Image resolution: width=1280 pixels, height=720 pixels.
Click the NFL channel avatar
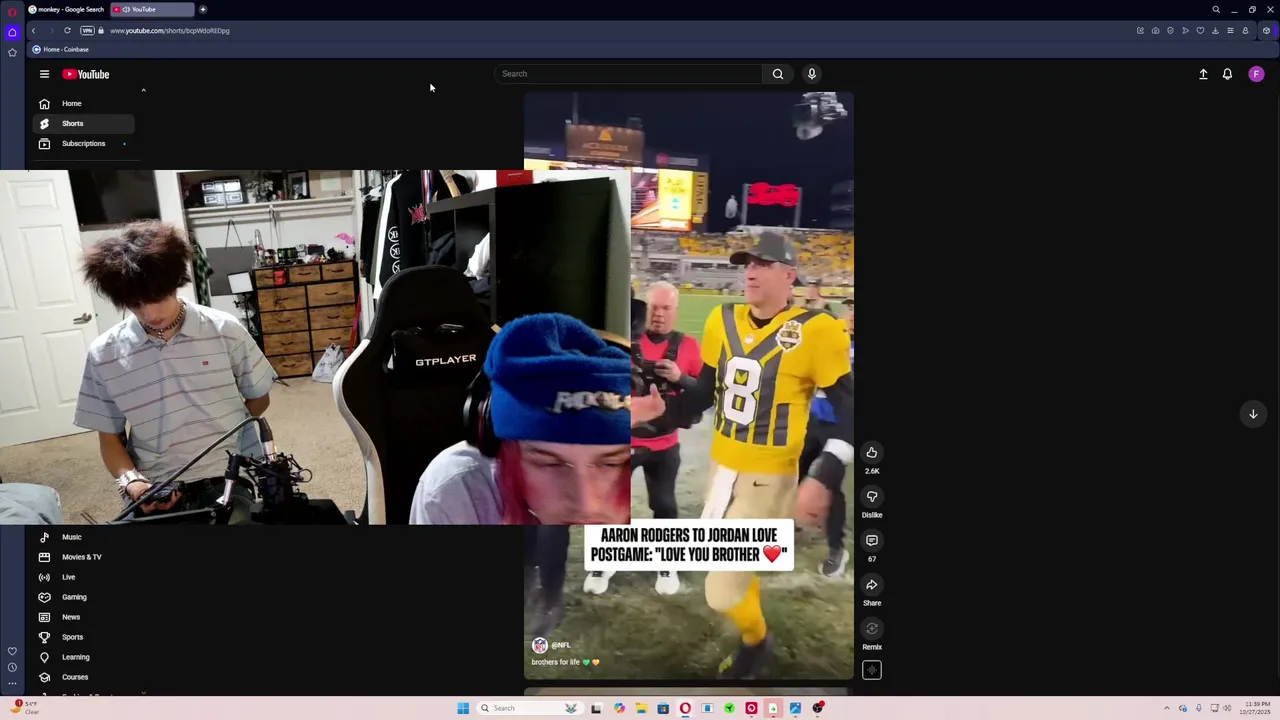(x=540, y=645)
